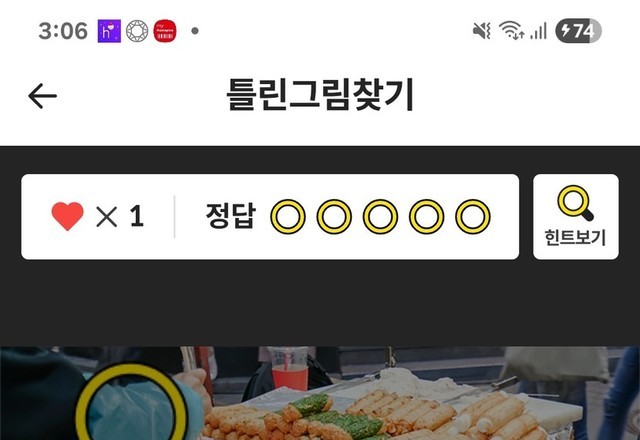Viewport: 640px width, 440px height.
Task: Tap the 정답 label
Action: (231, 216)
